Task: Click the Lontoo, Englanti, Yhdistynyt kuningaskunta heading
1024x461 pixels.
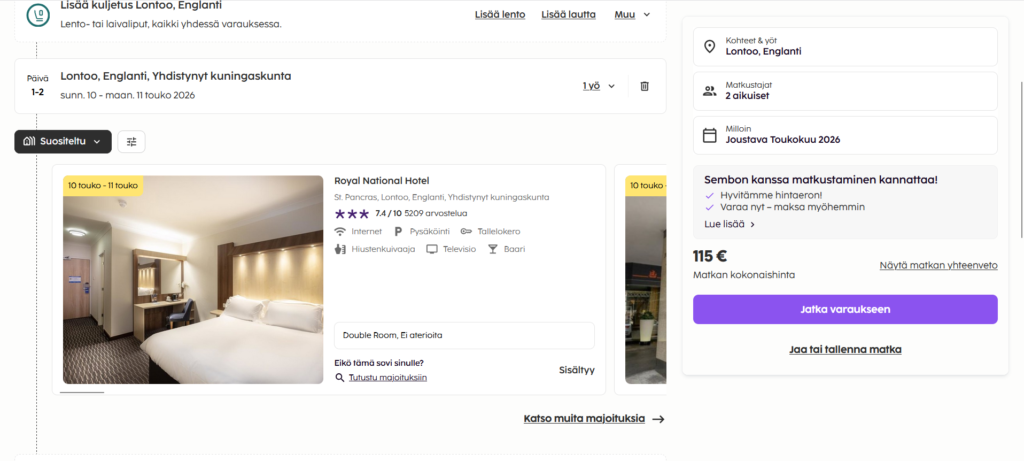Action: (x=176, y=76)
